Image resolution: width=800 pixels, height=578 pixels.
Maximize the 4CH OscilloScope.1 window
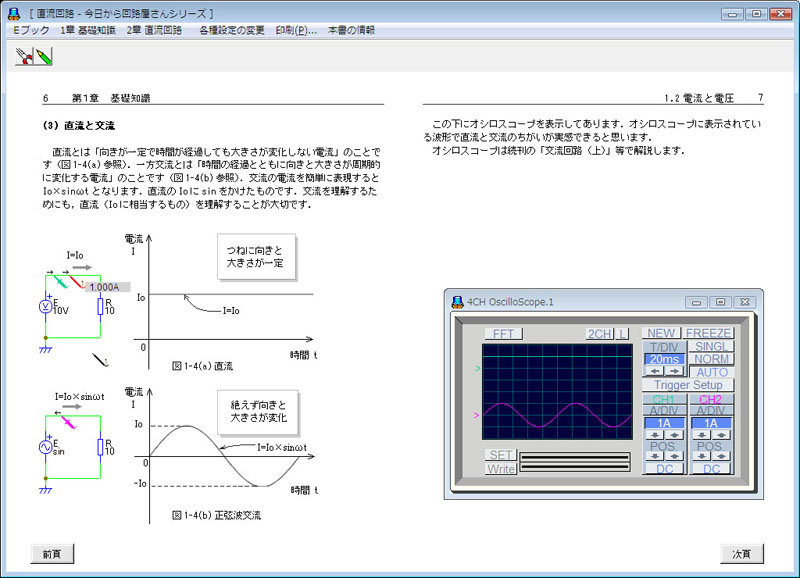pyautogui.click(x=720, y=302)
